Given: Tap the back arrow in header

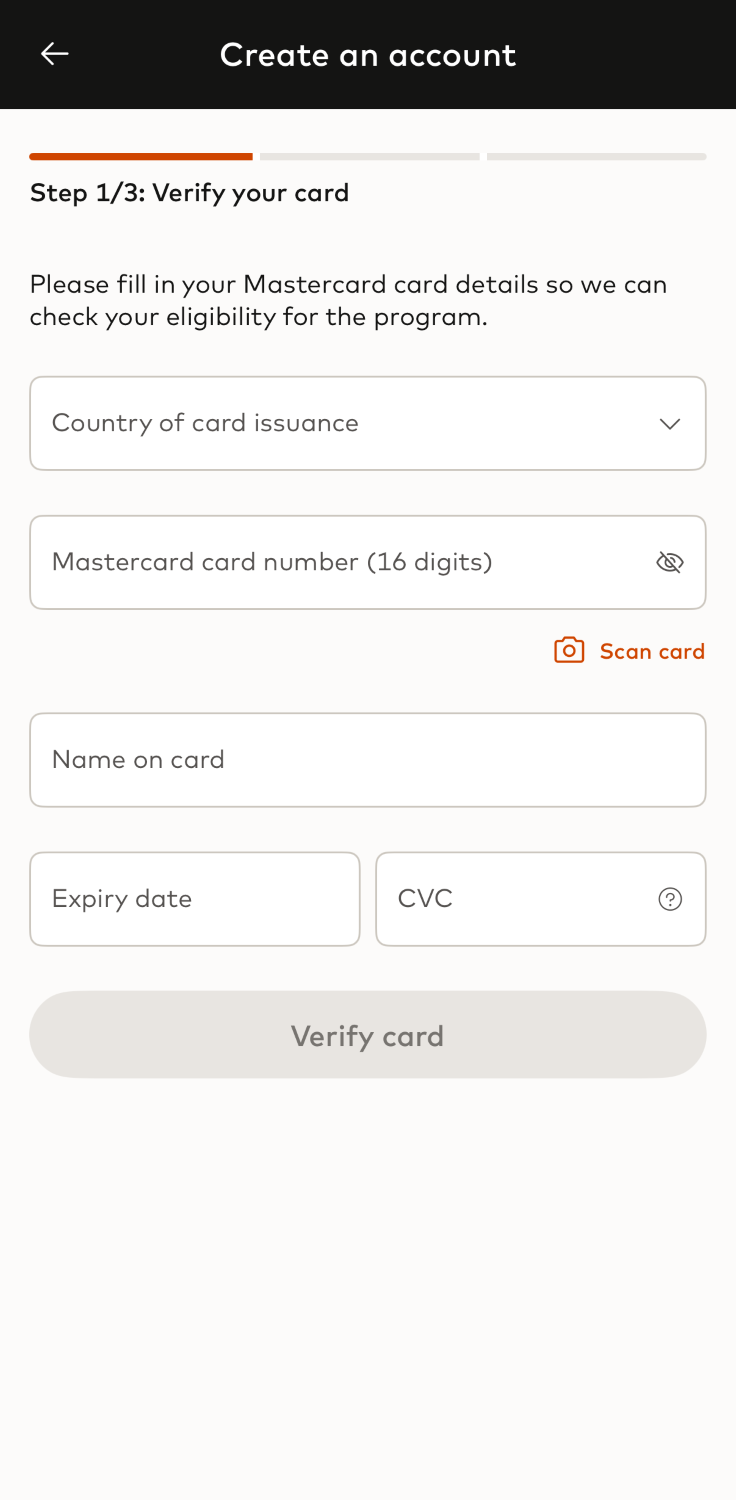Looking at the screenshot, I should coord(54,54).
